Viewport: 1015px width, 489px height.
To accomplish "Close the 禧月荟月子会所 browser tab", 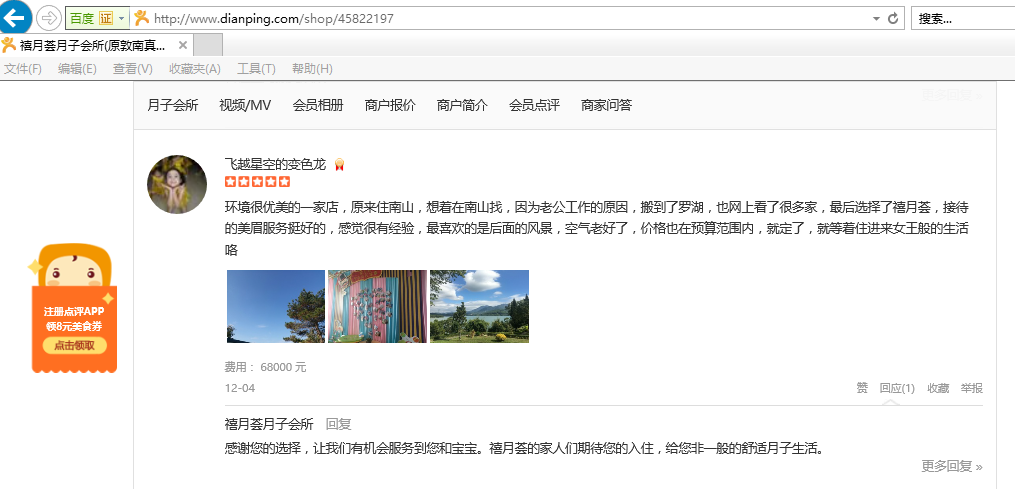I will (x=182, y=45).
